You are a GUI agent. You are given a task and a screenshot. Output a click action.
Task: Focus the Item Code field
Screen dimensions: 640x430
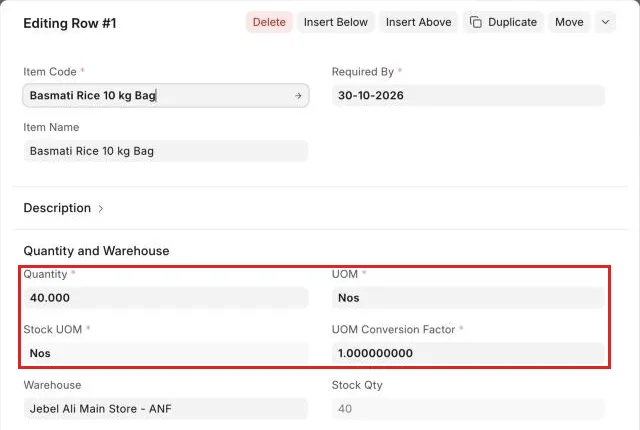point(166,95)
